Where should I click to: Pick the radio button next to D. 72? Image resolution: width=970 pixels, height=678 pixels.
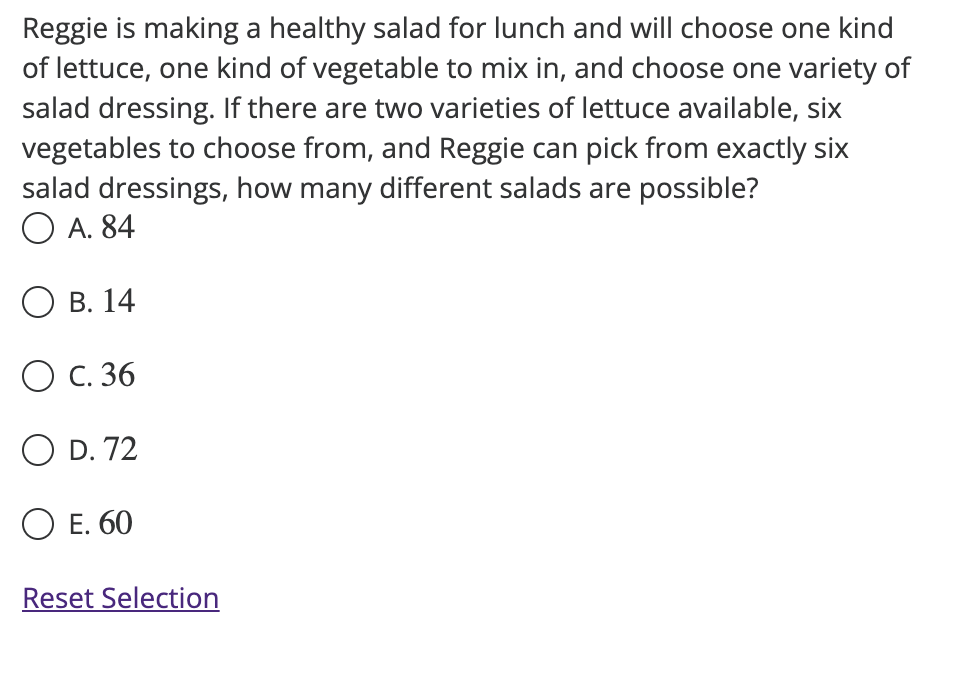click(x=37, y=450)
